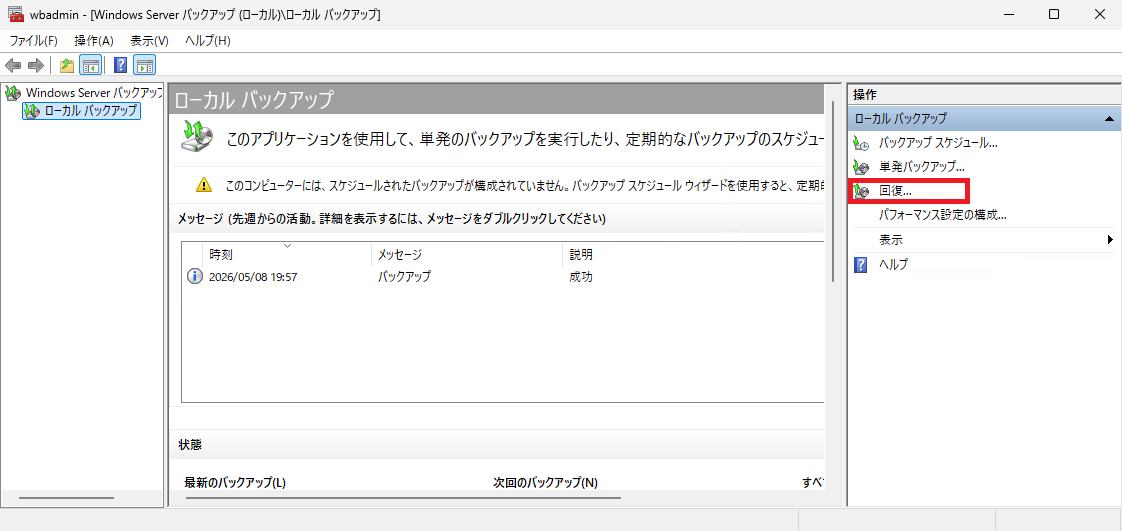Toggle the action pane toolbar icon
The height and width of the screenshot is (531, 1122).
[145, 66]
